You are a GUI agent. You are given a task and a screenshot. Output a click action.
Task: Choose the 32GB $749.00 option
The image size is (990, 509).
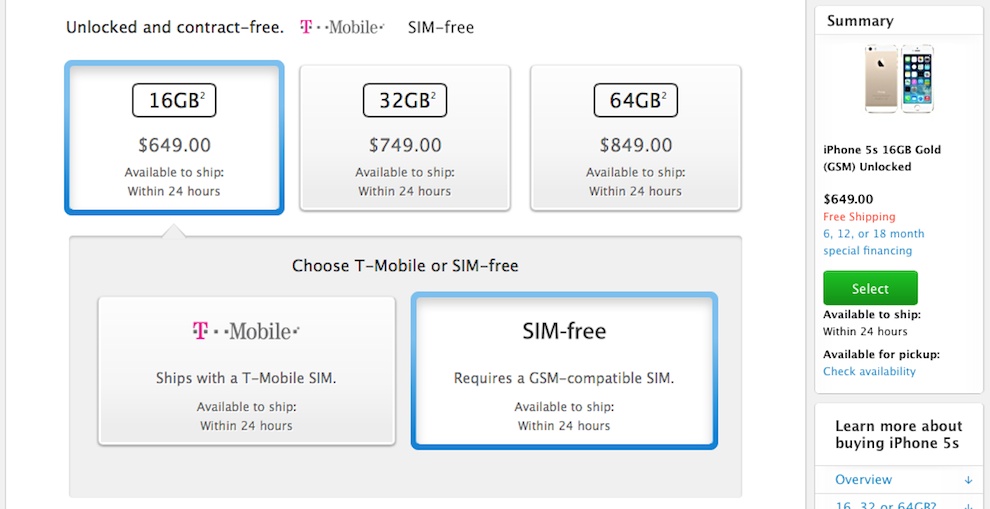point(405,138)
